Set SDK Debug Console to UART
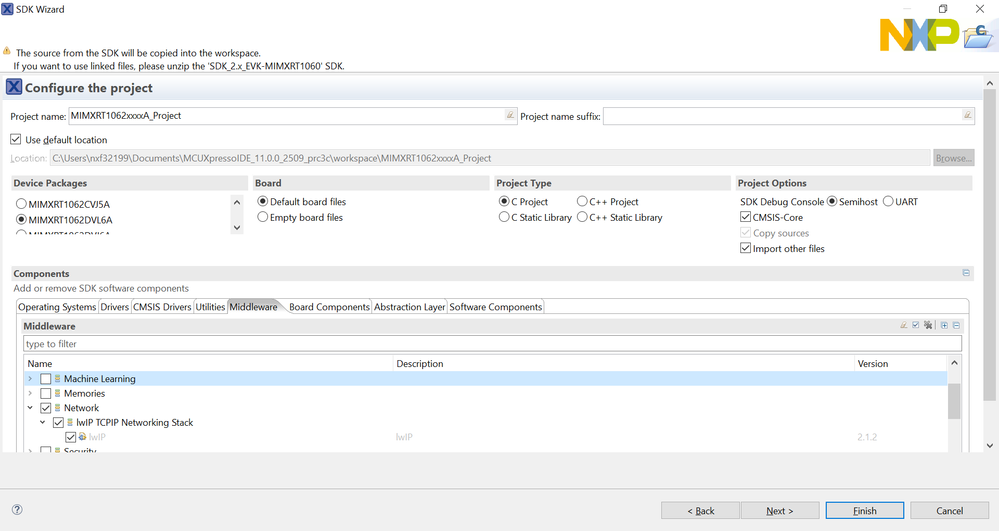999x531 pixels. coord(888,201)
